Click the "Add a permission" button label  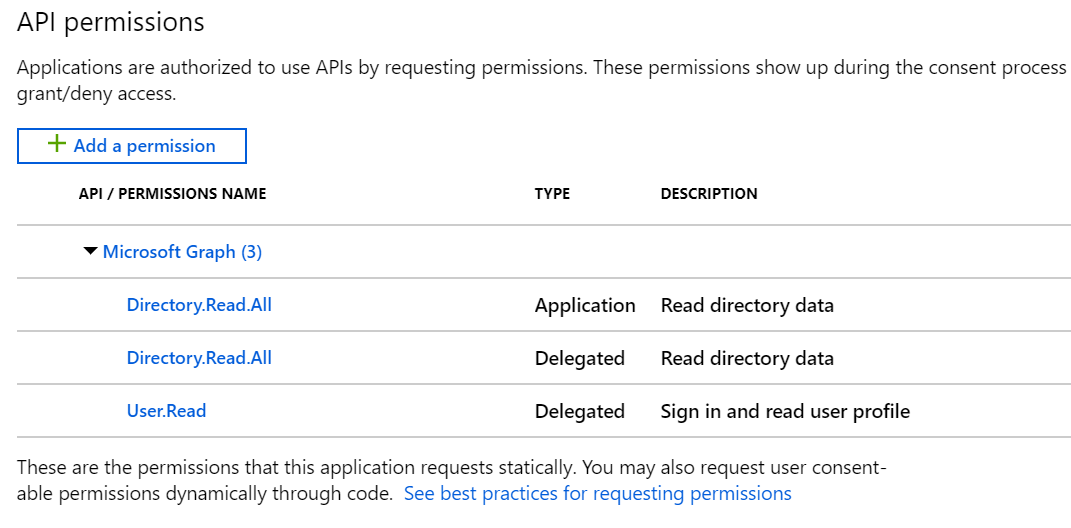coord(145,146)
